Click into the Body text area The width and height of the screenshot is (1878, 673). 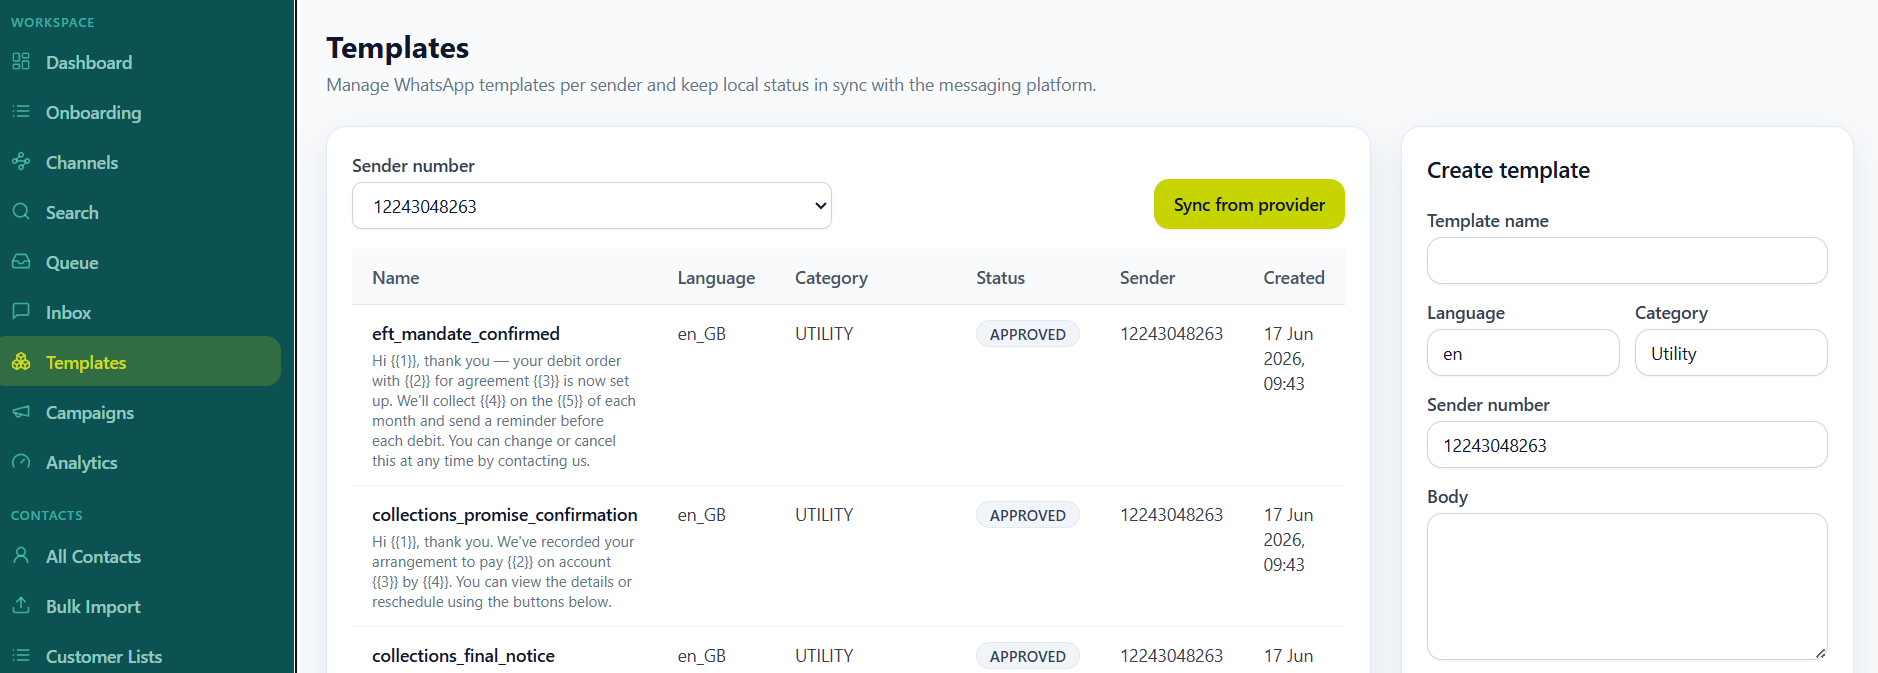(1627, 587)
